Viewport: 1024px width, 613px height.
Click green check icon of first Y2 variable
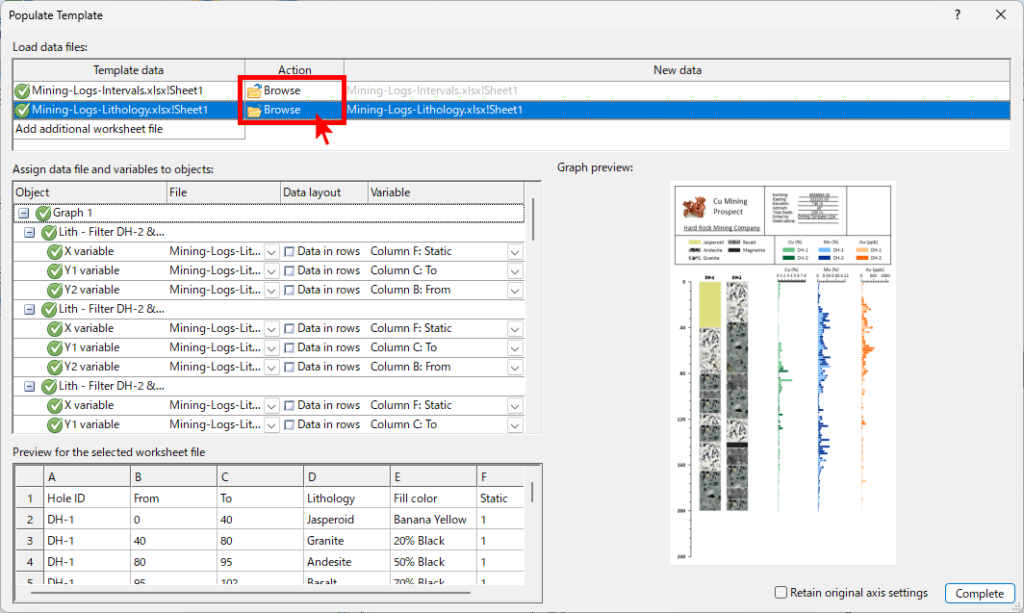tap(55, 290)
